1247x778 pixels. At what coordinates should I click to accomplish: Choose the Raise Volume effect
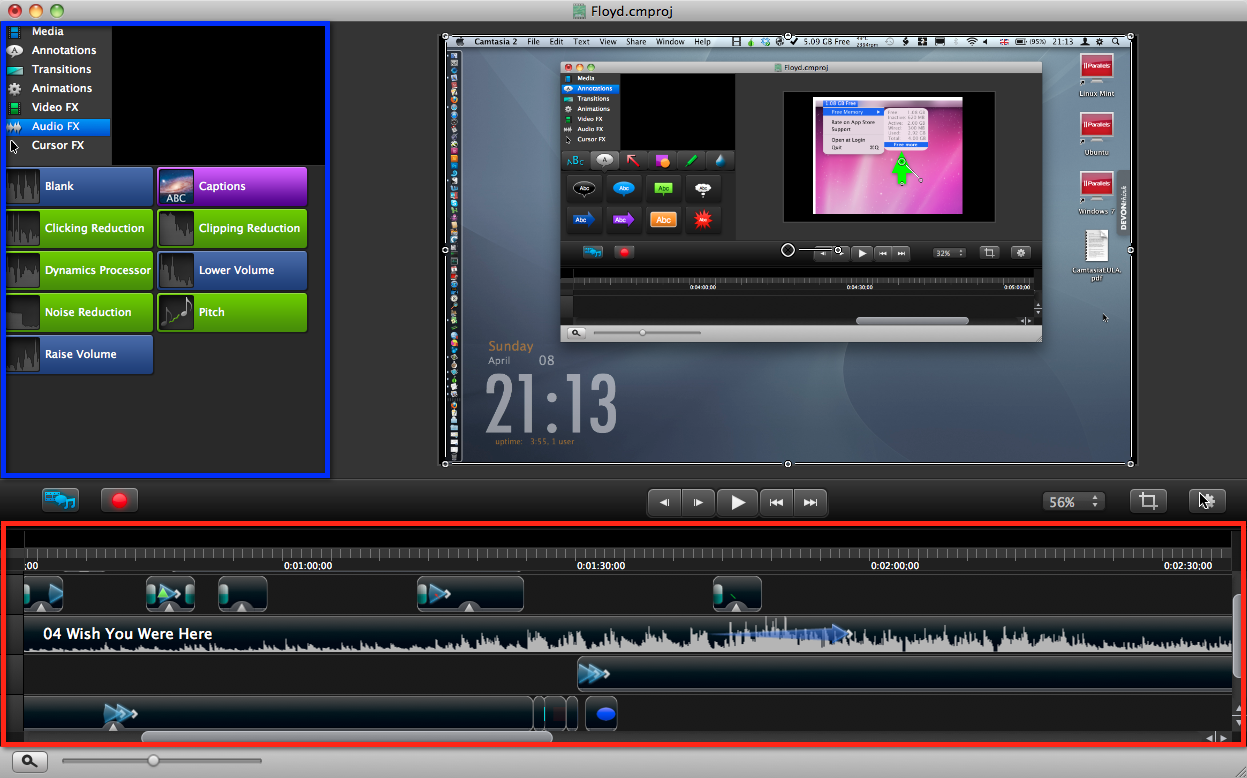pyautogui.click(x=79, y=354)
